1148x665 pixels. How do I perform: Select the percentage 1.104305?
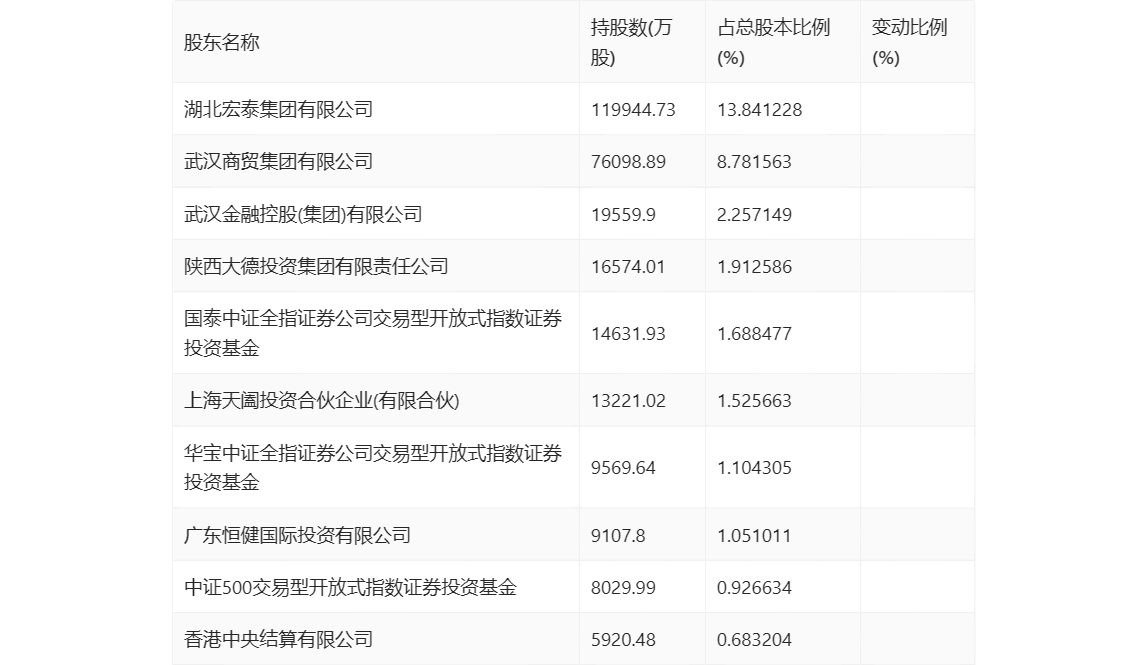tap(754, 468)
